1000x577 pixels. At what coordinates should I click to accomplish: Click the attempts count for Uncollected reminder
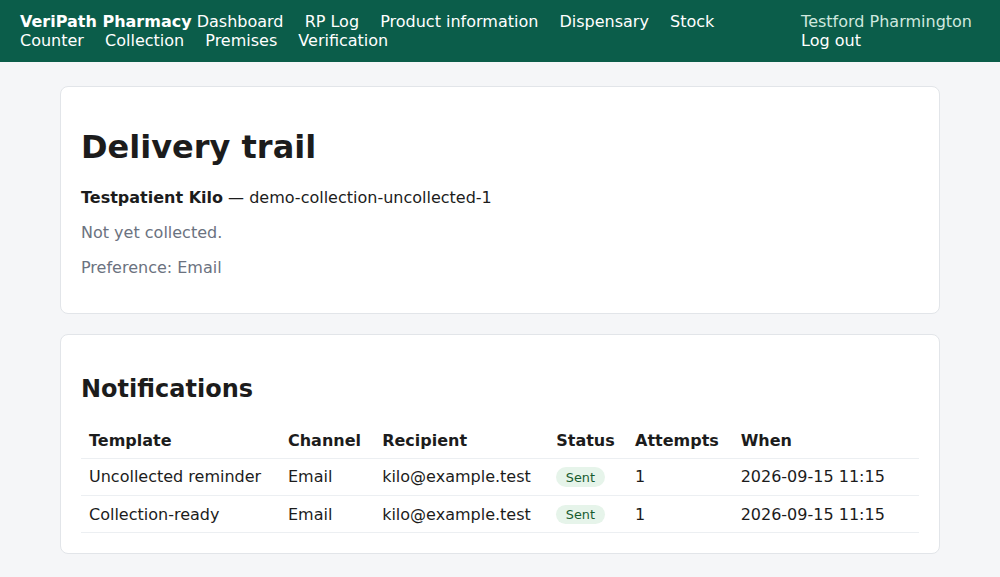(x=640, y=477)
